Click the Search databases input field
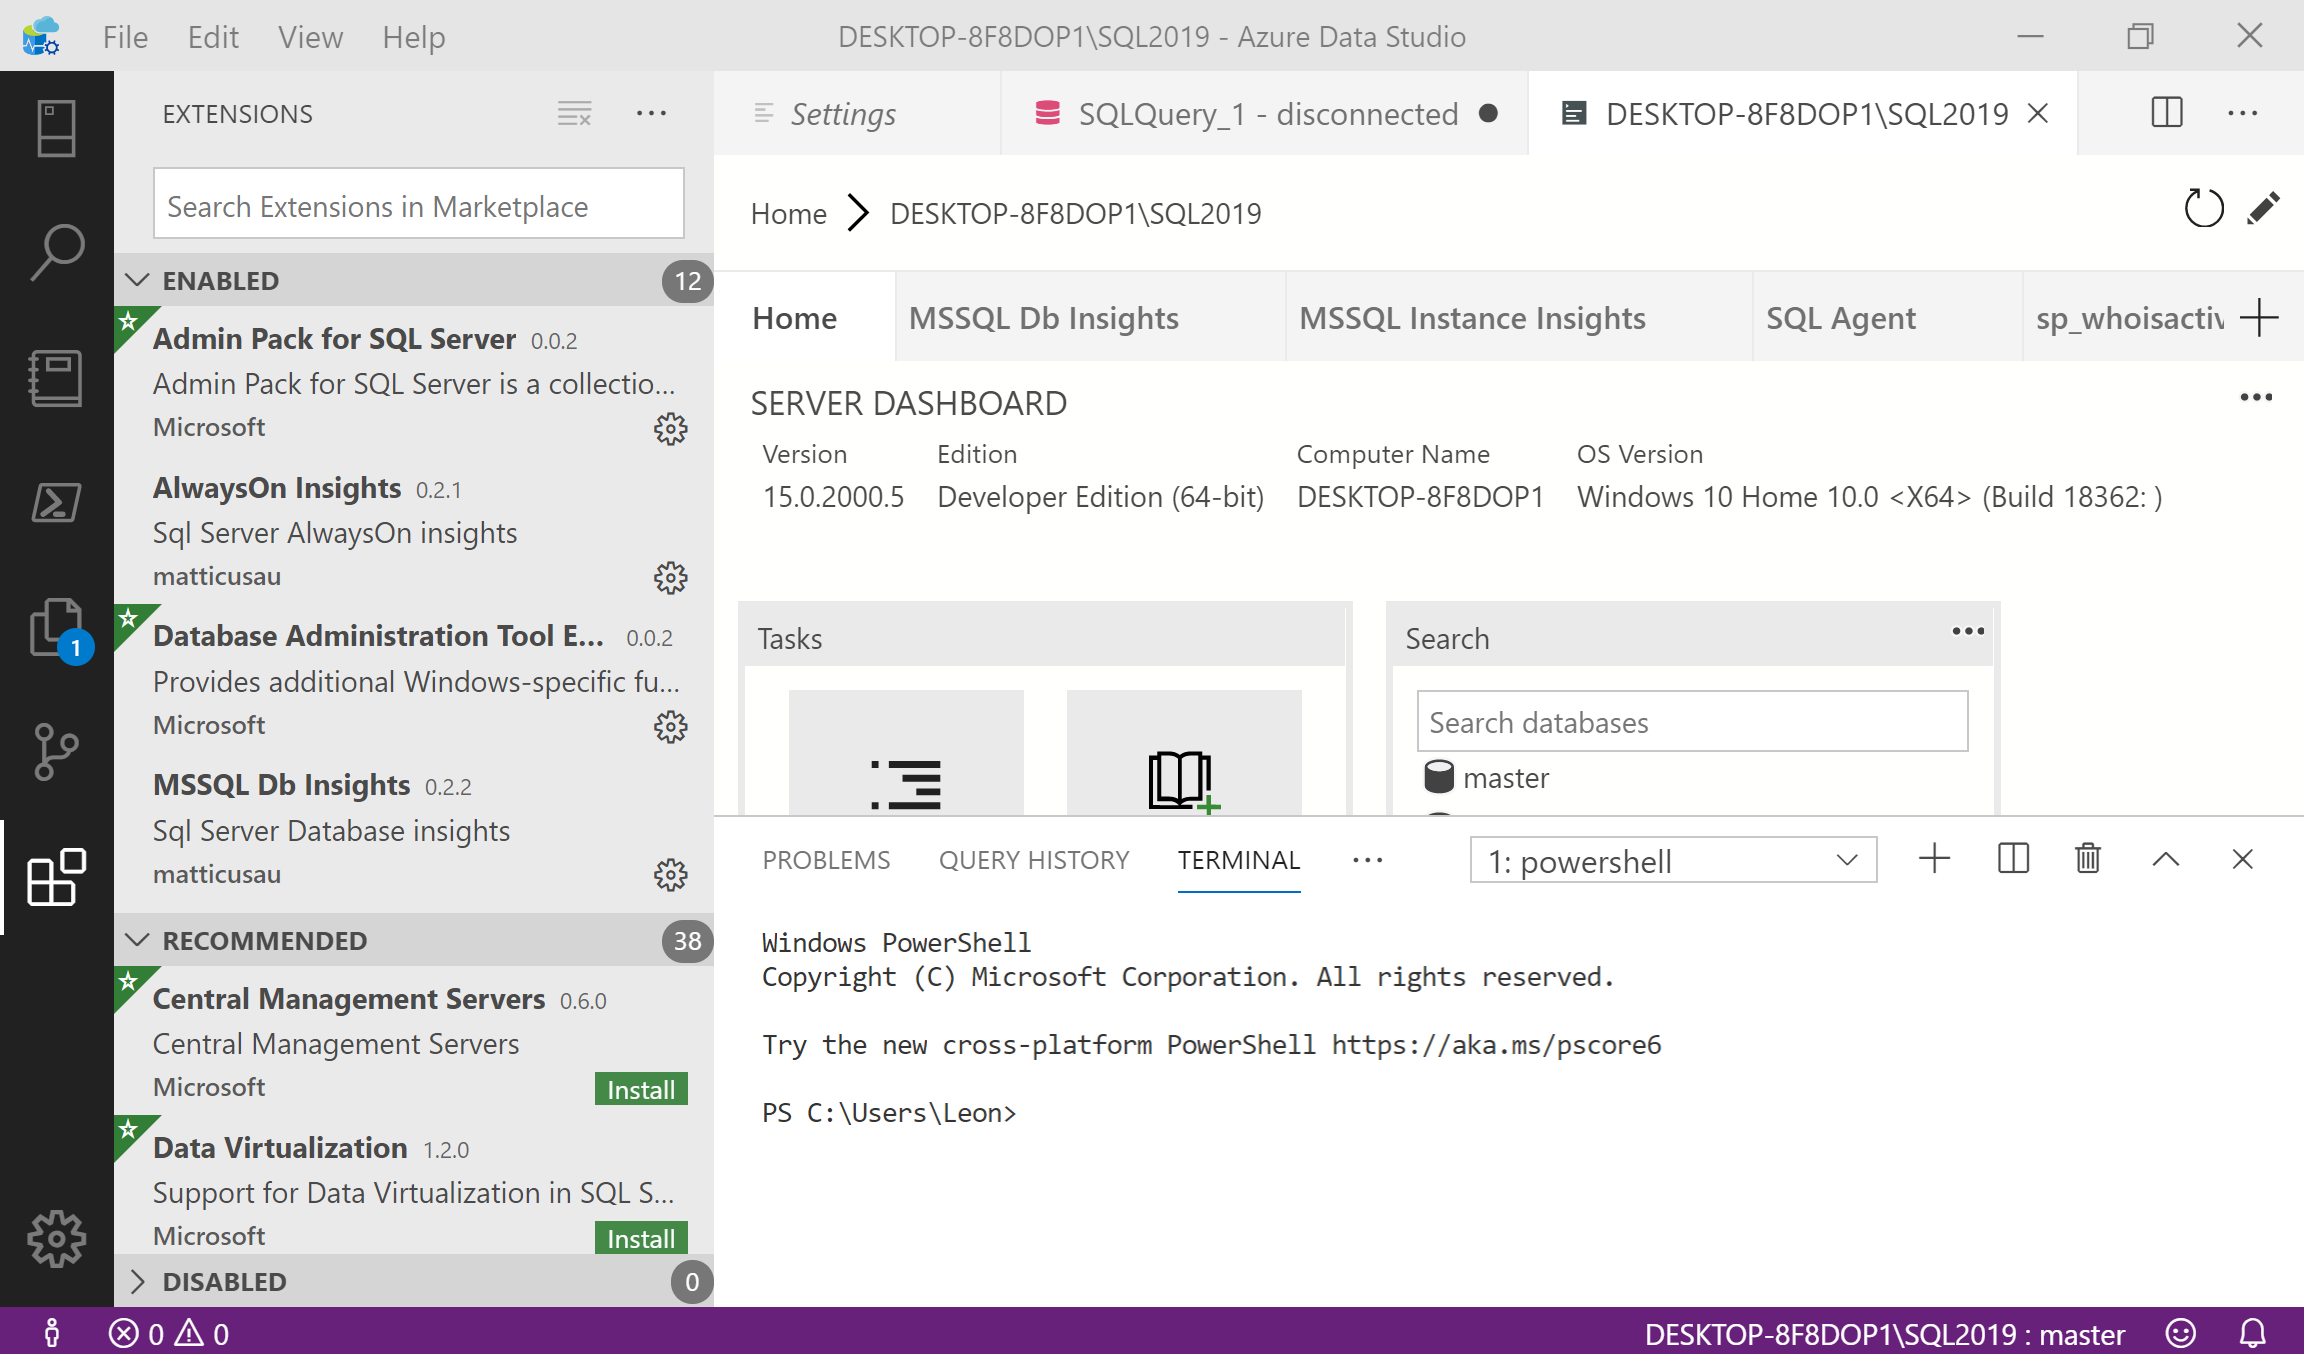The width and height of the screenshot is (2304, 1354). [x=1691, y=722]
